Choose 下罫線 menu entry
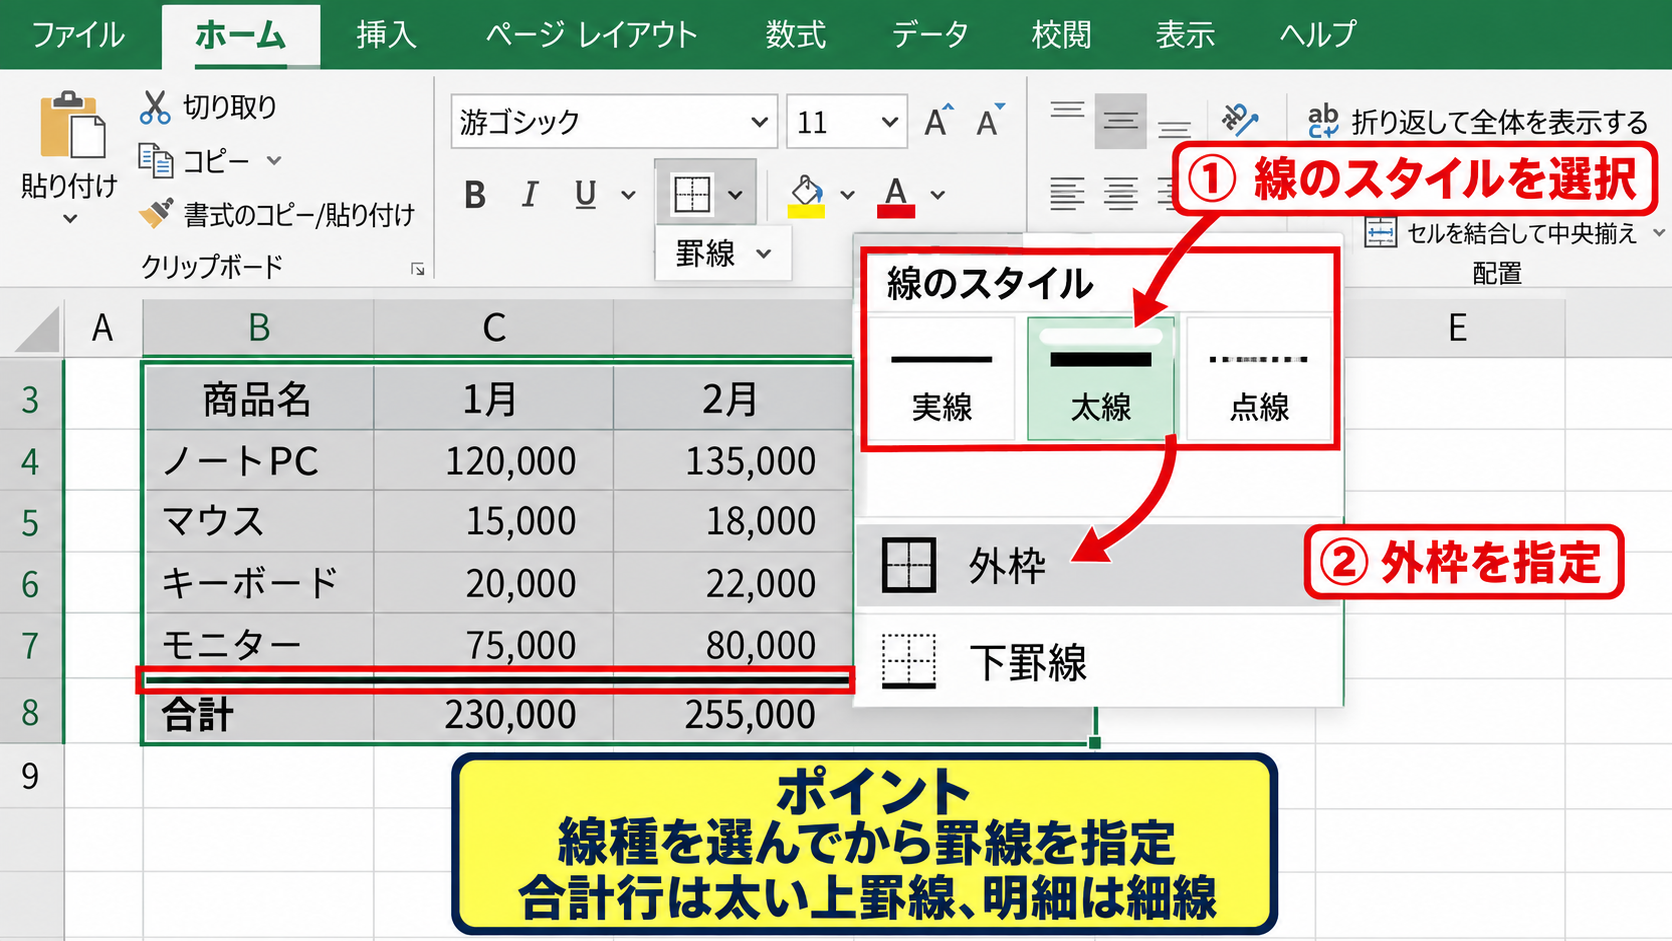The image size is (1672, 941). pyautogui.click(x=1099, y=661)
